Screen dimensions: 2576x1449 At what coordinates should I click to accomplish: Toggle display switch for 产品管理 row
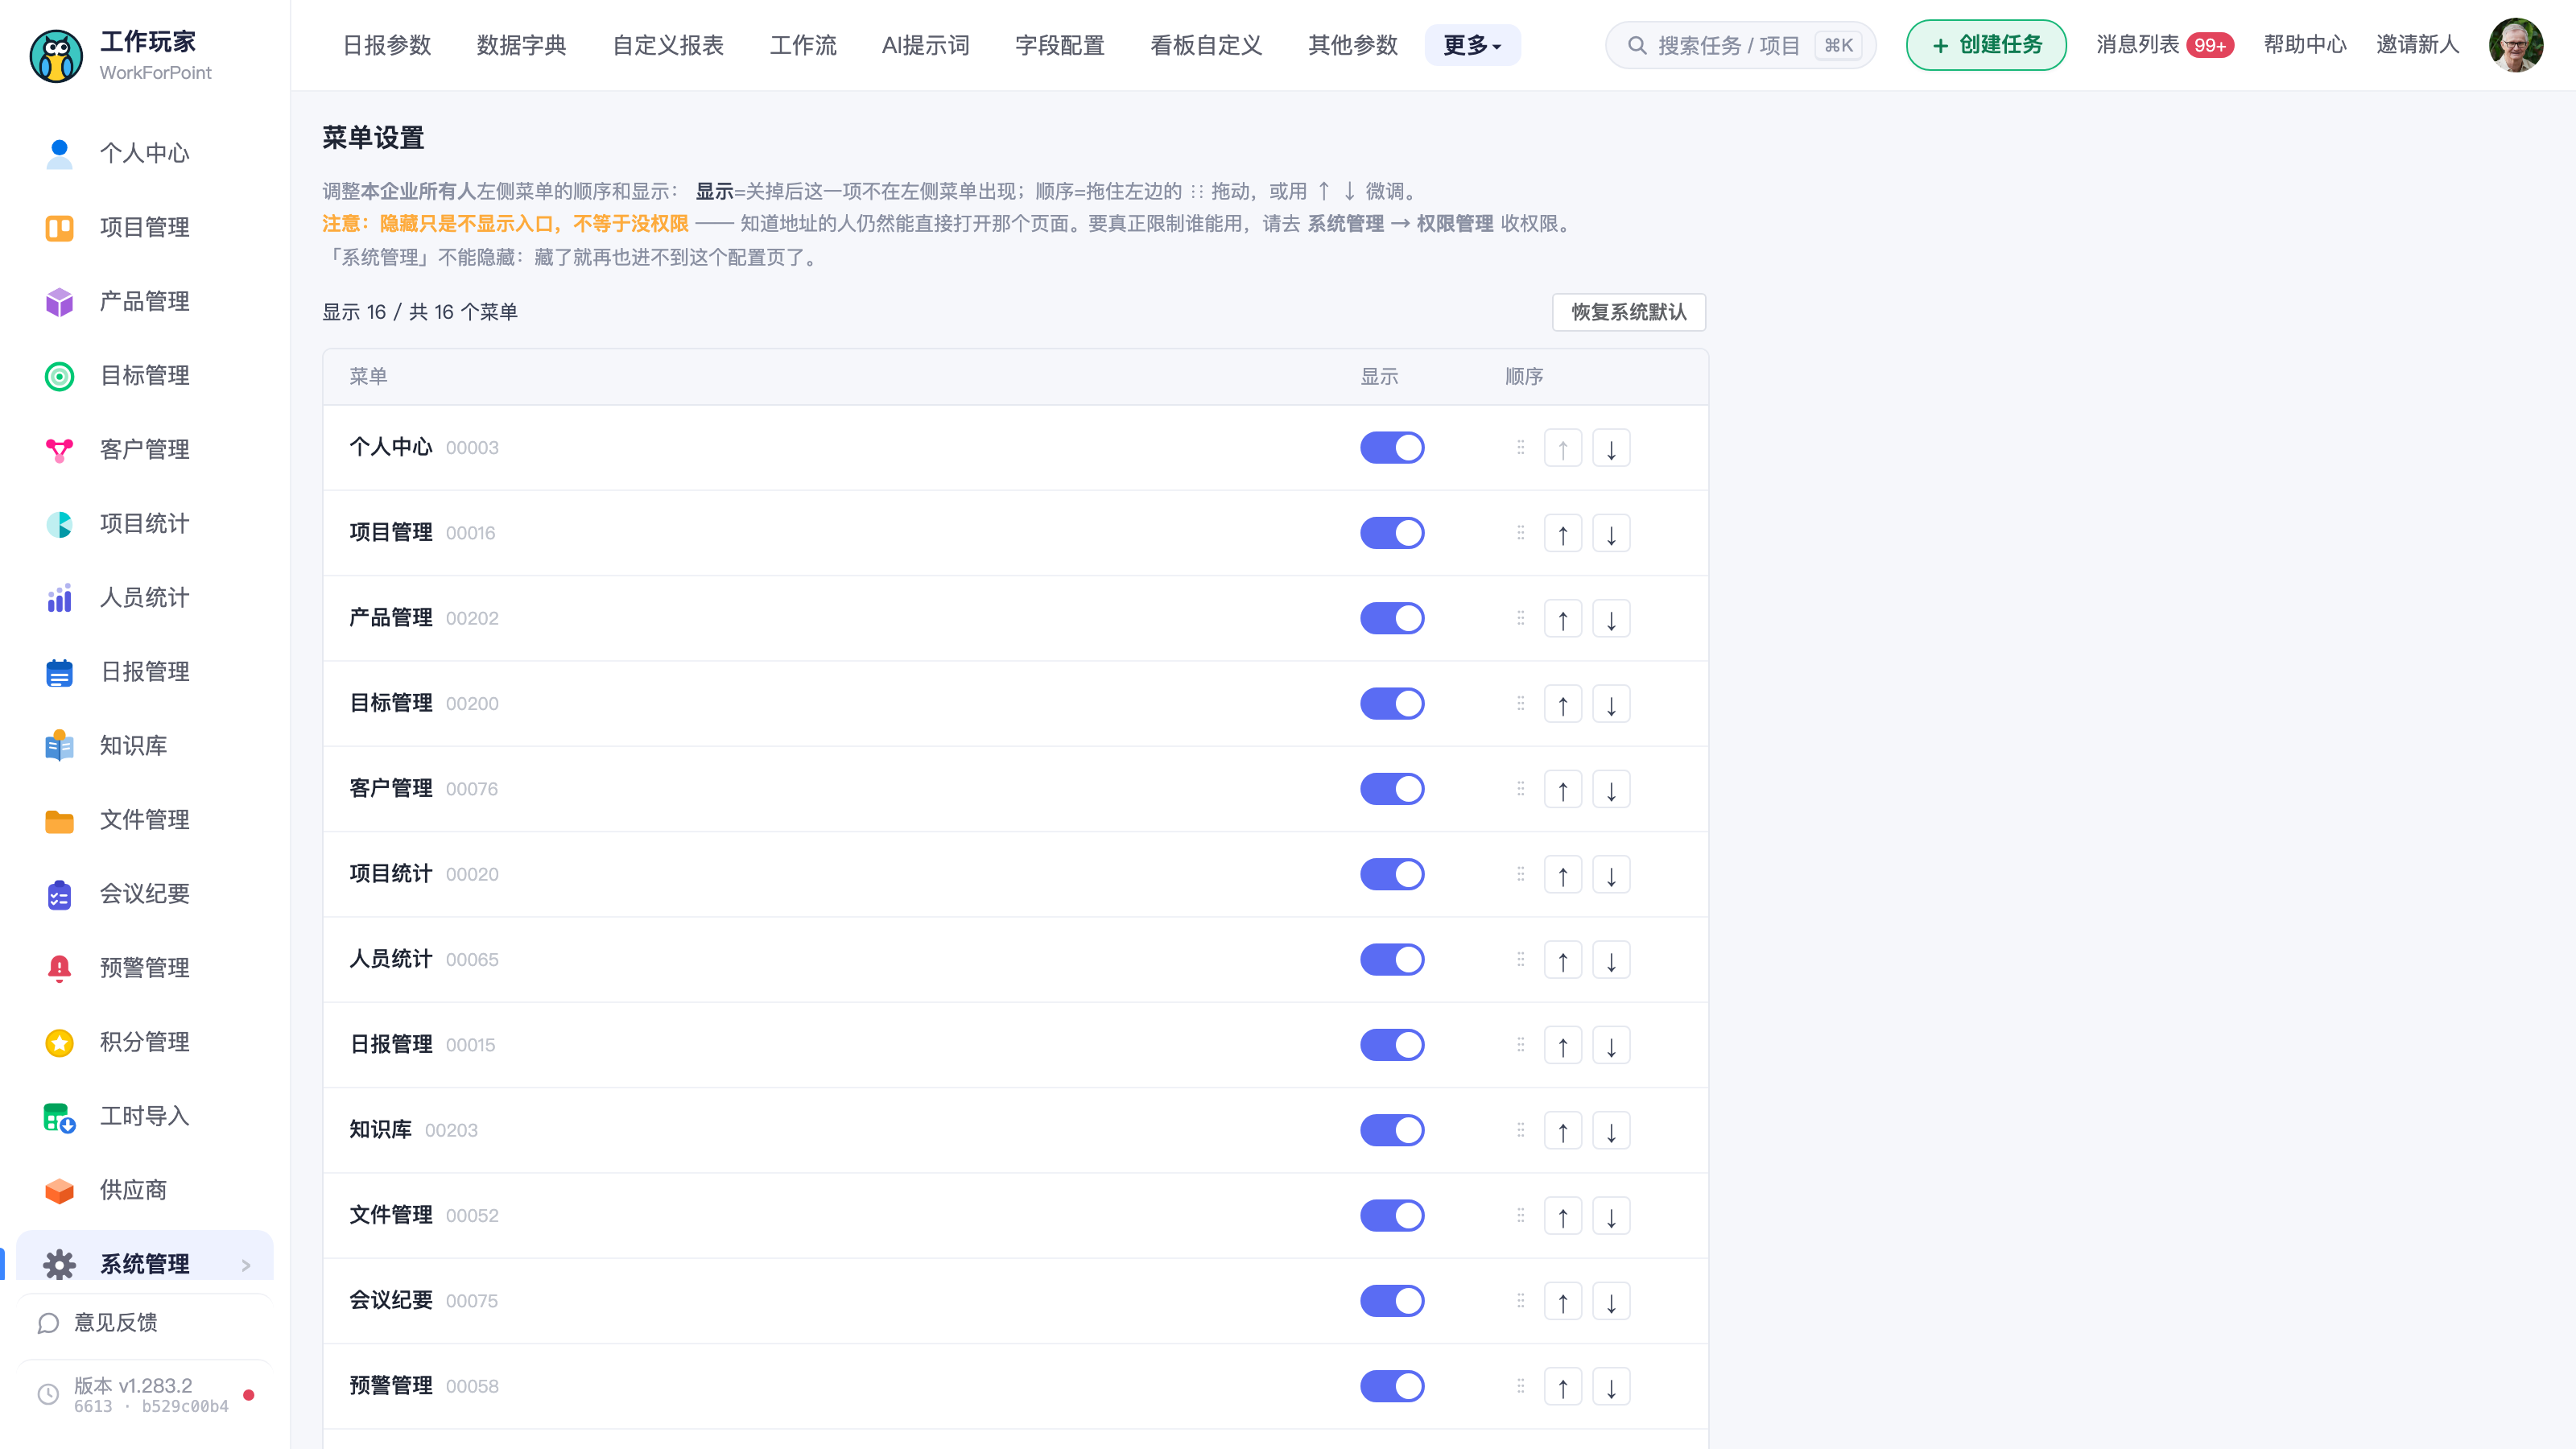1392,618
